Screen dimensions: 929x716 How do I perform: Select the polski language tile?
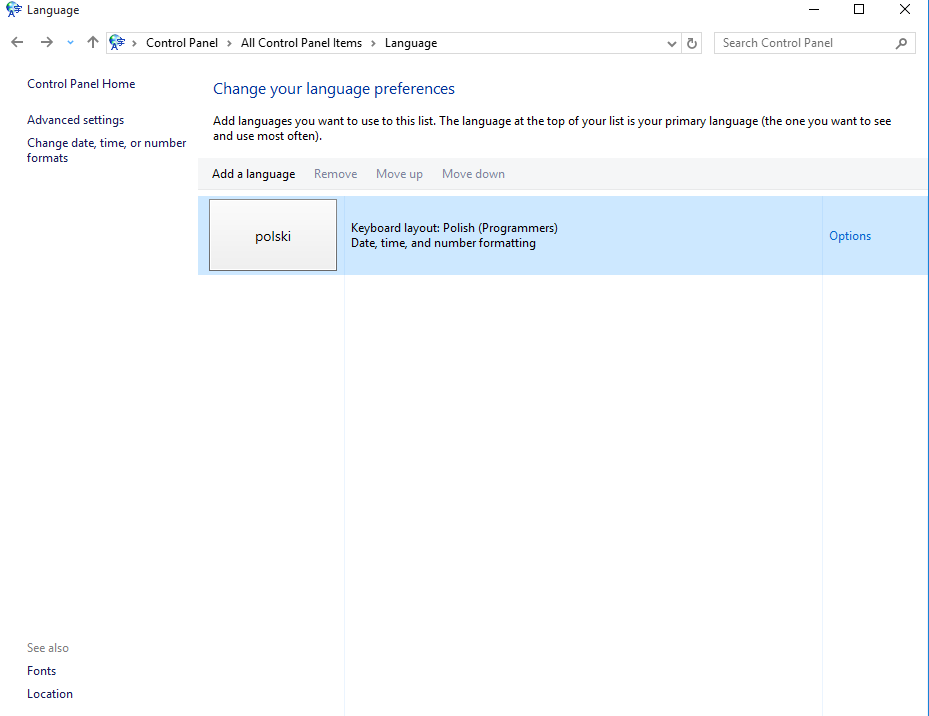pos(273,235)
